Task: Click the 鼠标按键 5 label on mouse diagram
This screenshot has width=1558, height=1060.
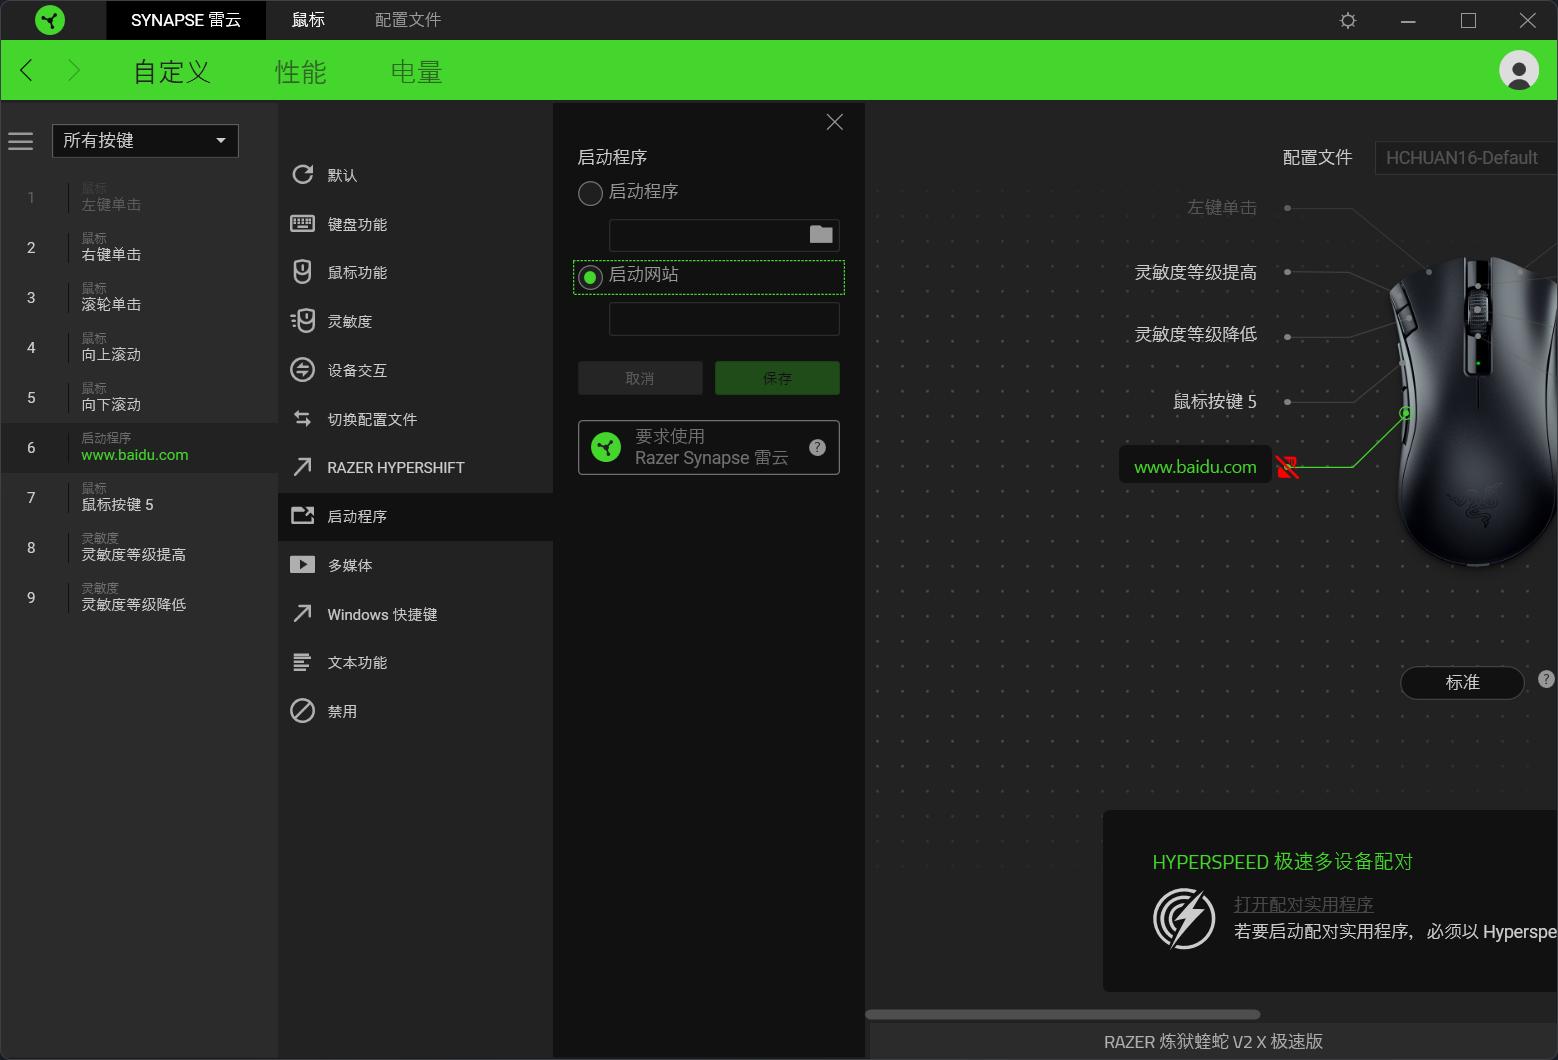Action: (x=1214, y=401)
